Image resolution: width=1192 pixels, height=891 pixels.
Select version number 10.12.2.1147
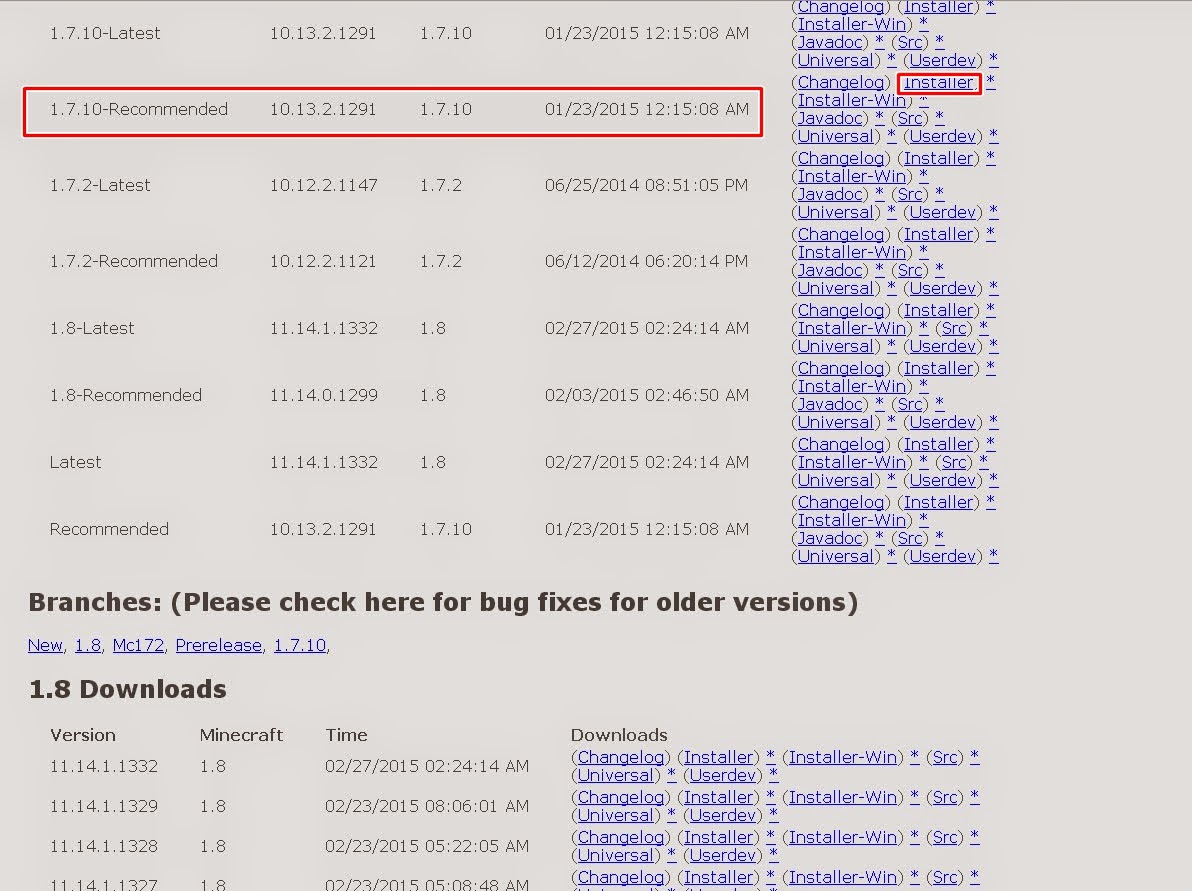pos(323,185)
